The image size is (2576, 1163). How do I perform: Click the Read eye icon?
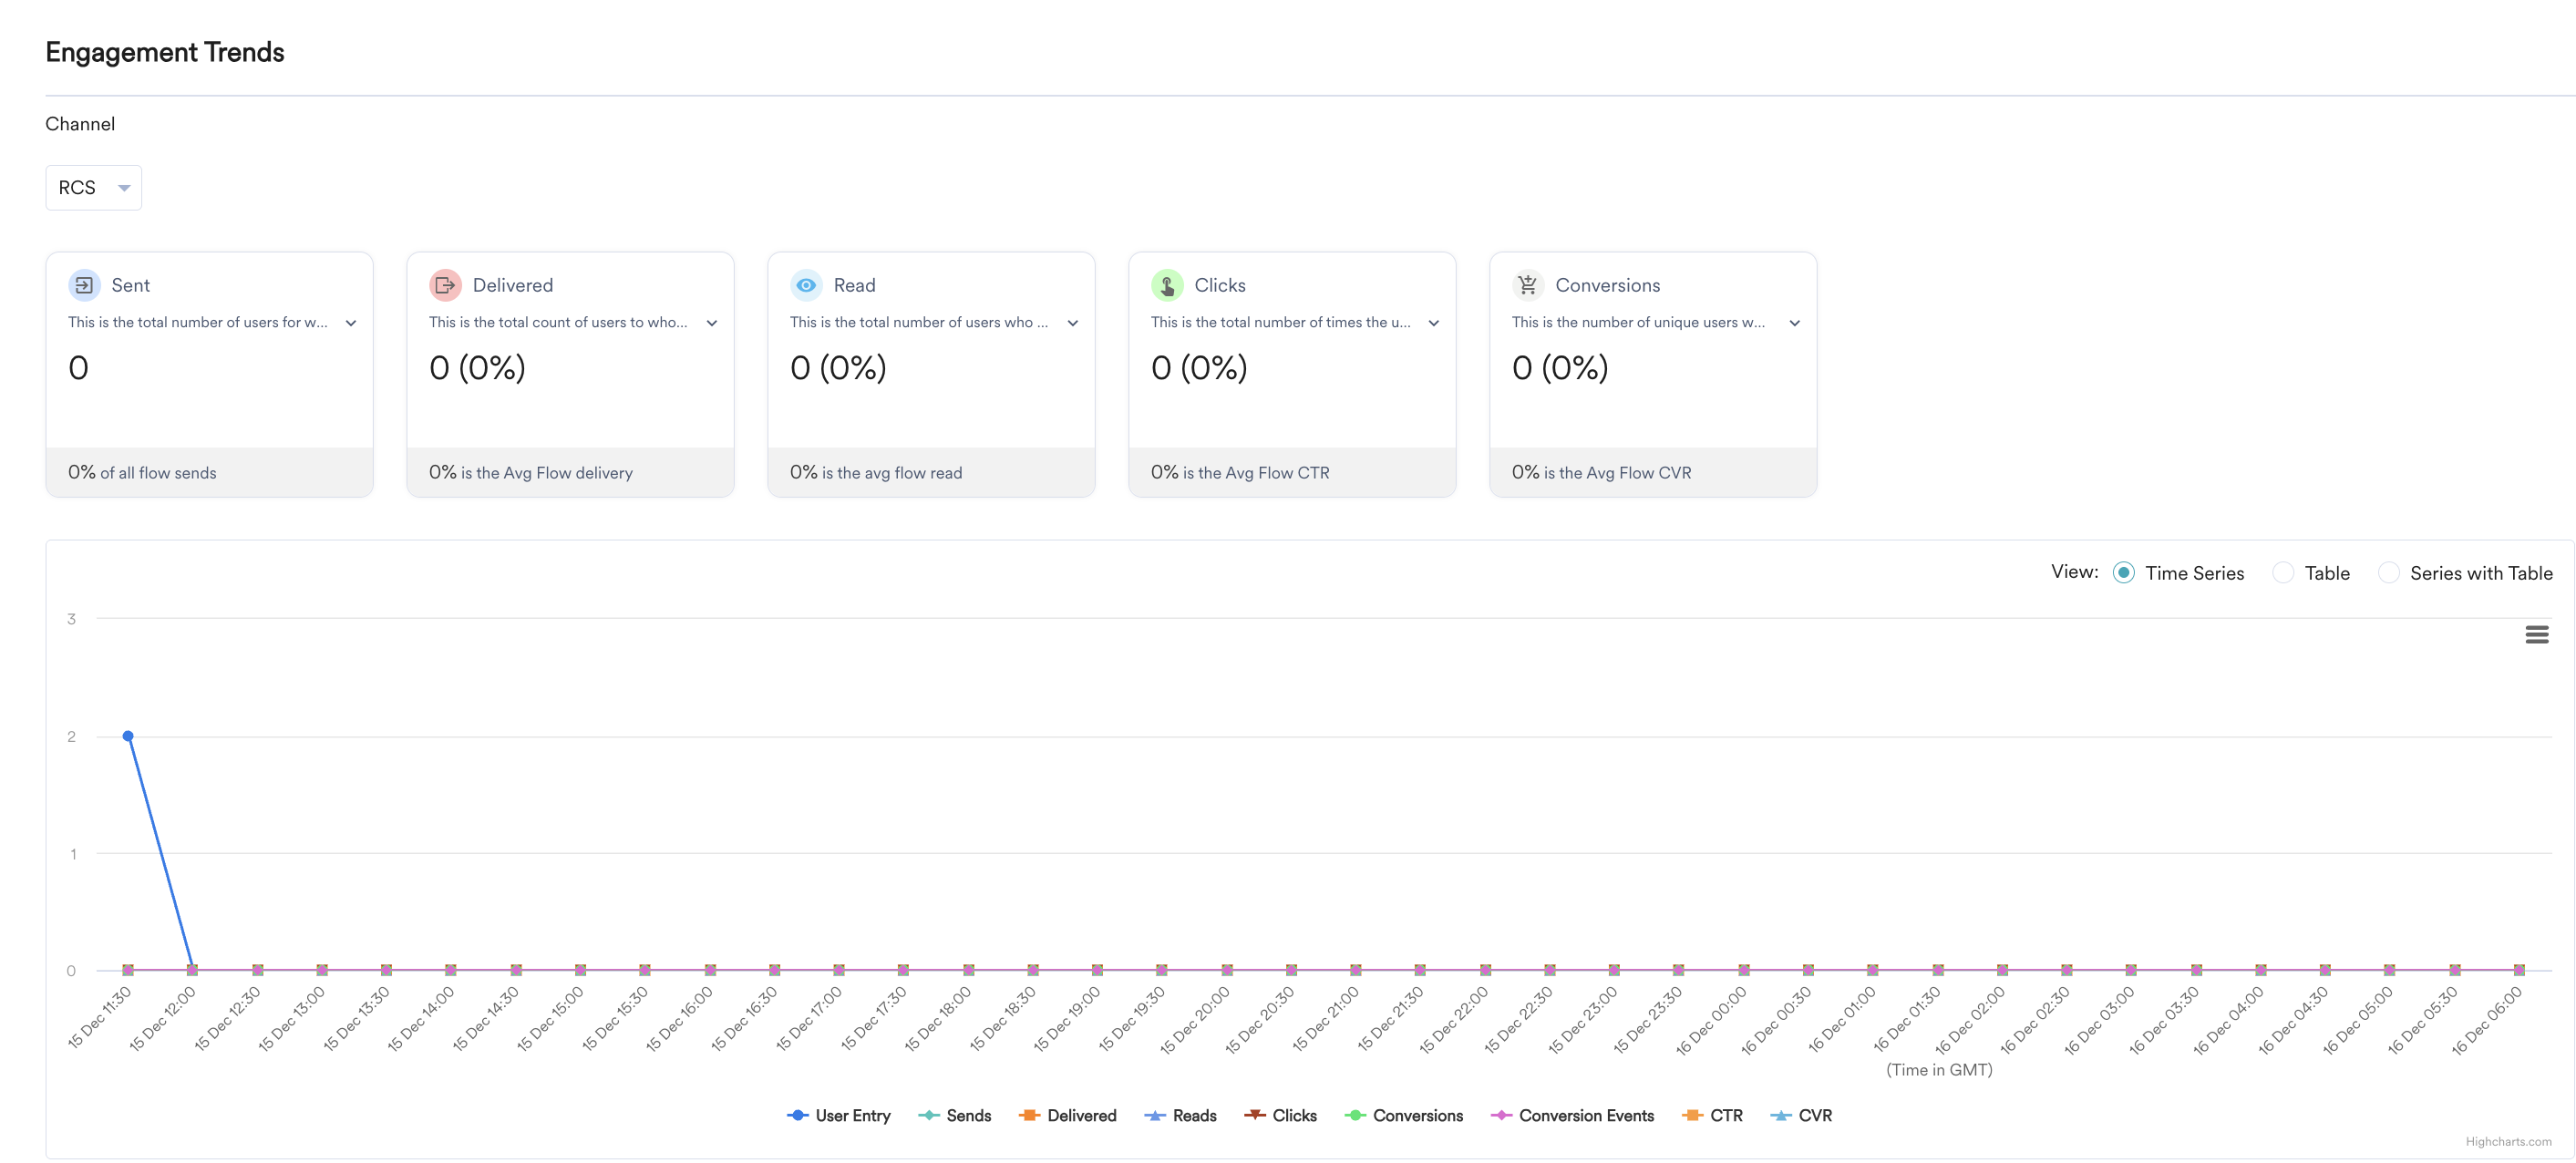click(x=806, y=285)
